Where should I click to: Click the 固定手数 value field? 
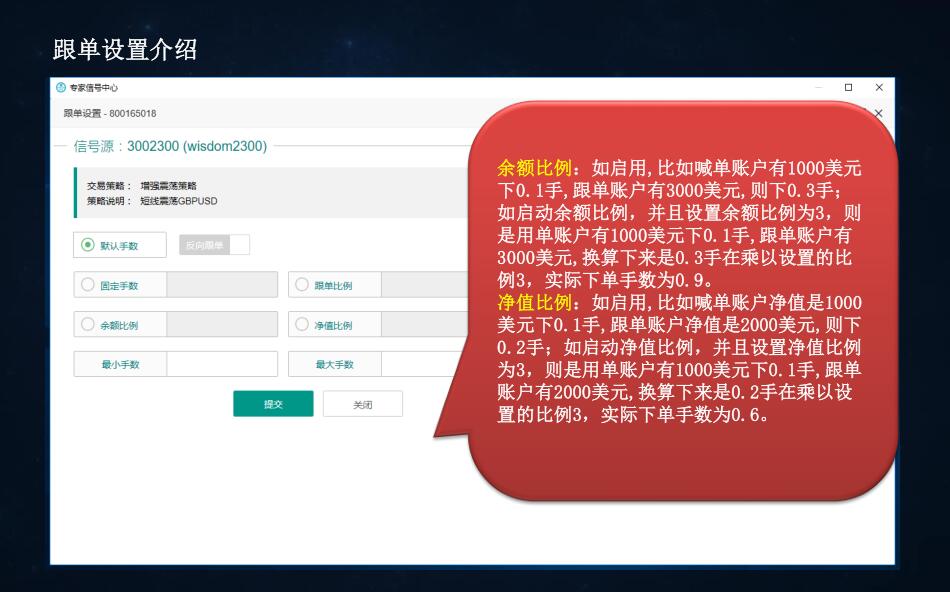click(x=222, y=285)
